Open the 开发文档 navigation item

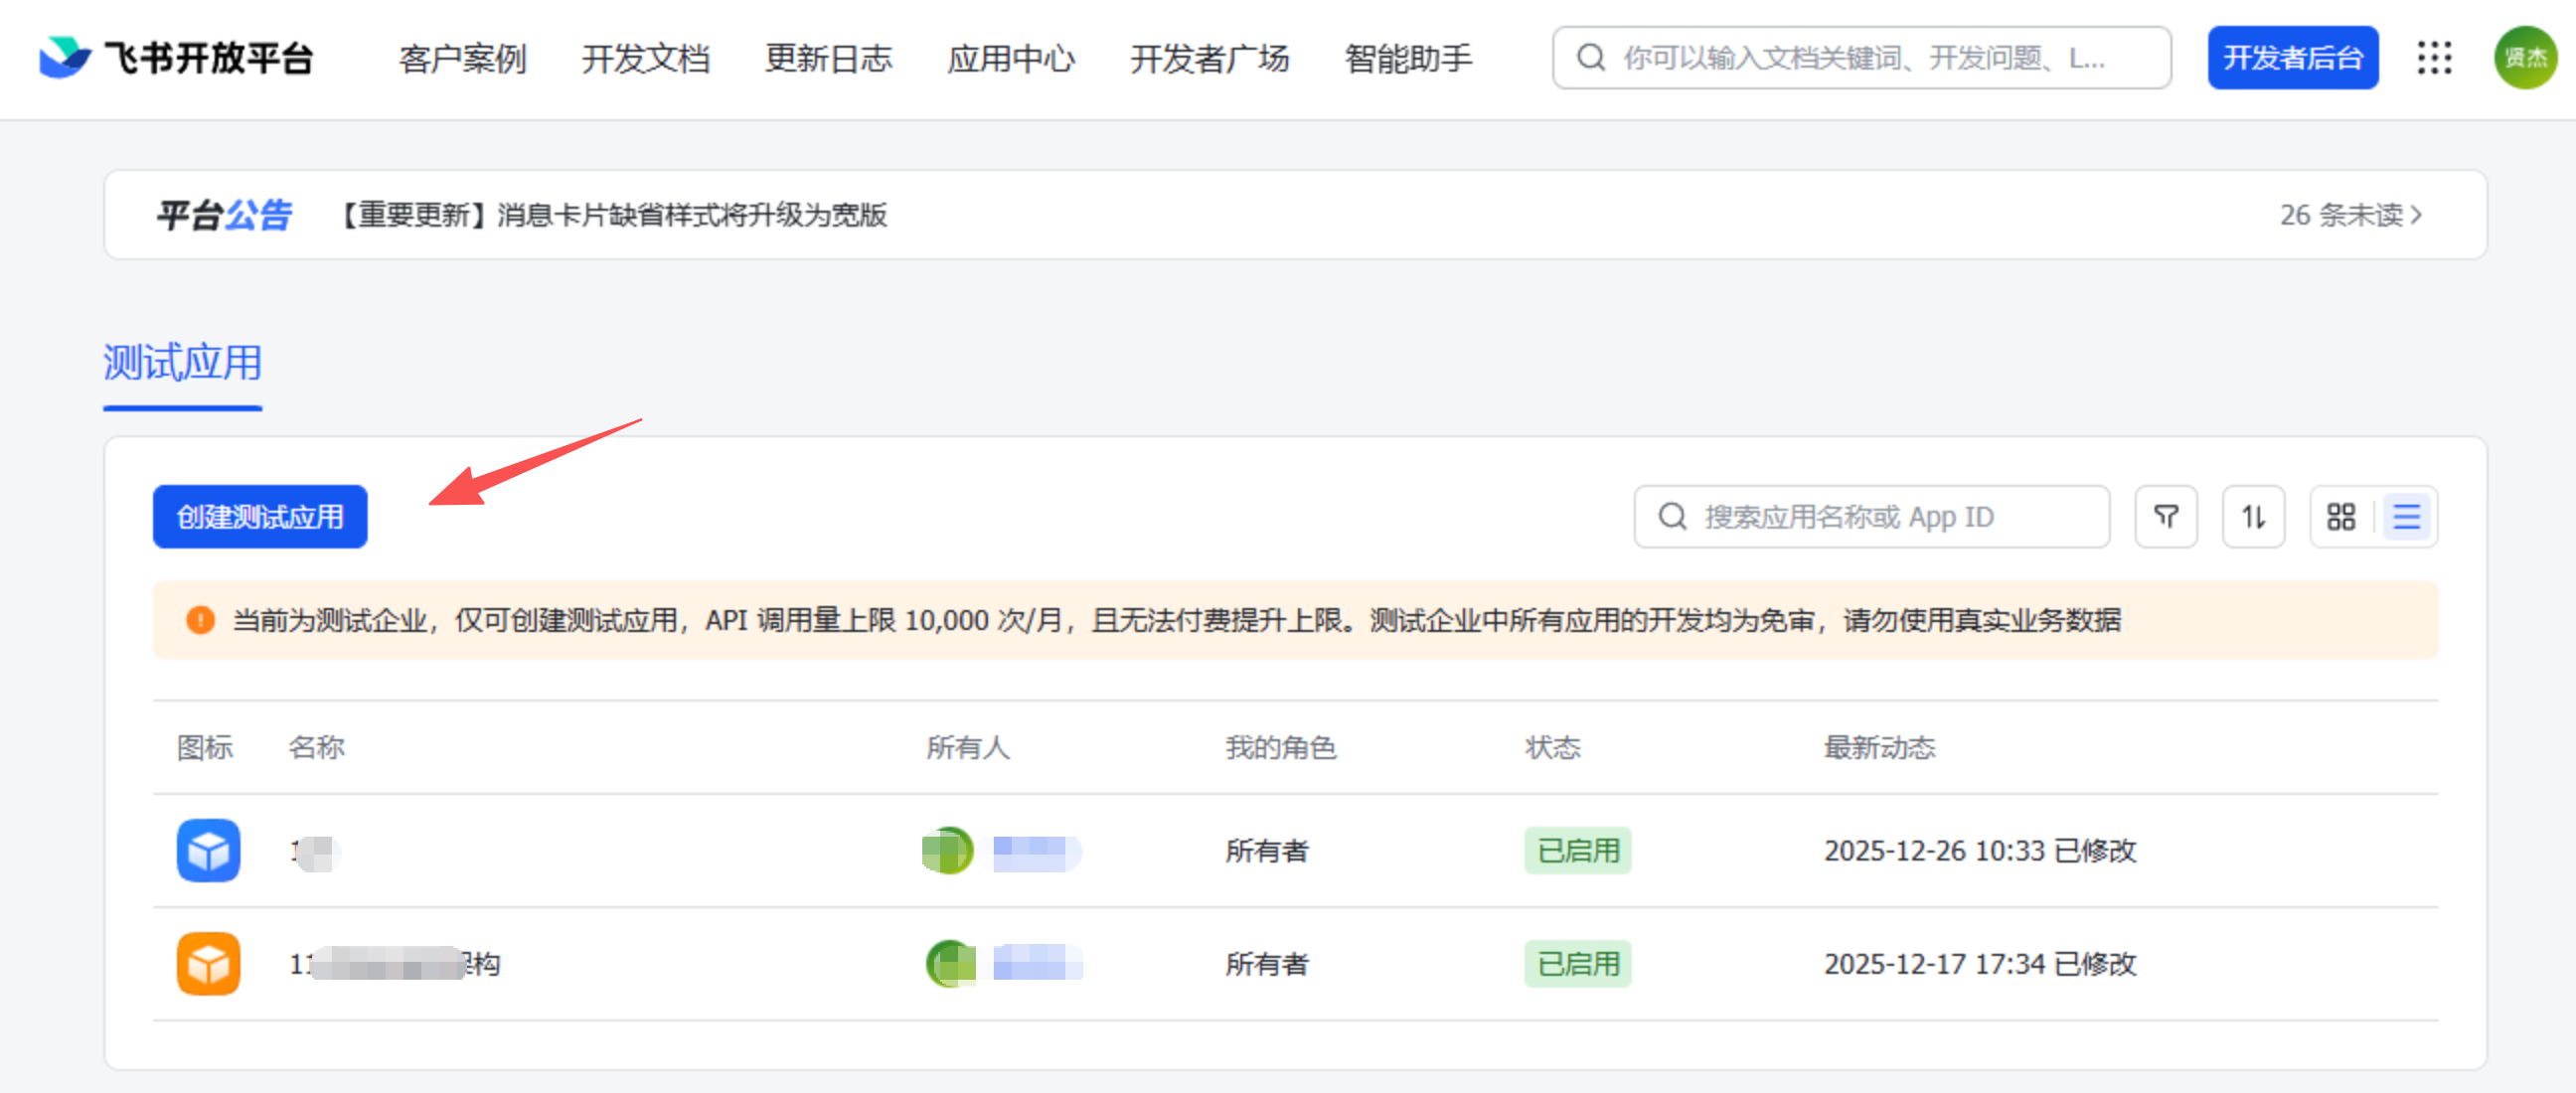pyautogui.click(x=645, y=58)
